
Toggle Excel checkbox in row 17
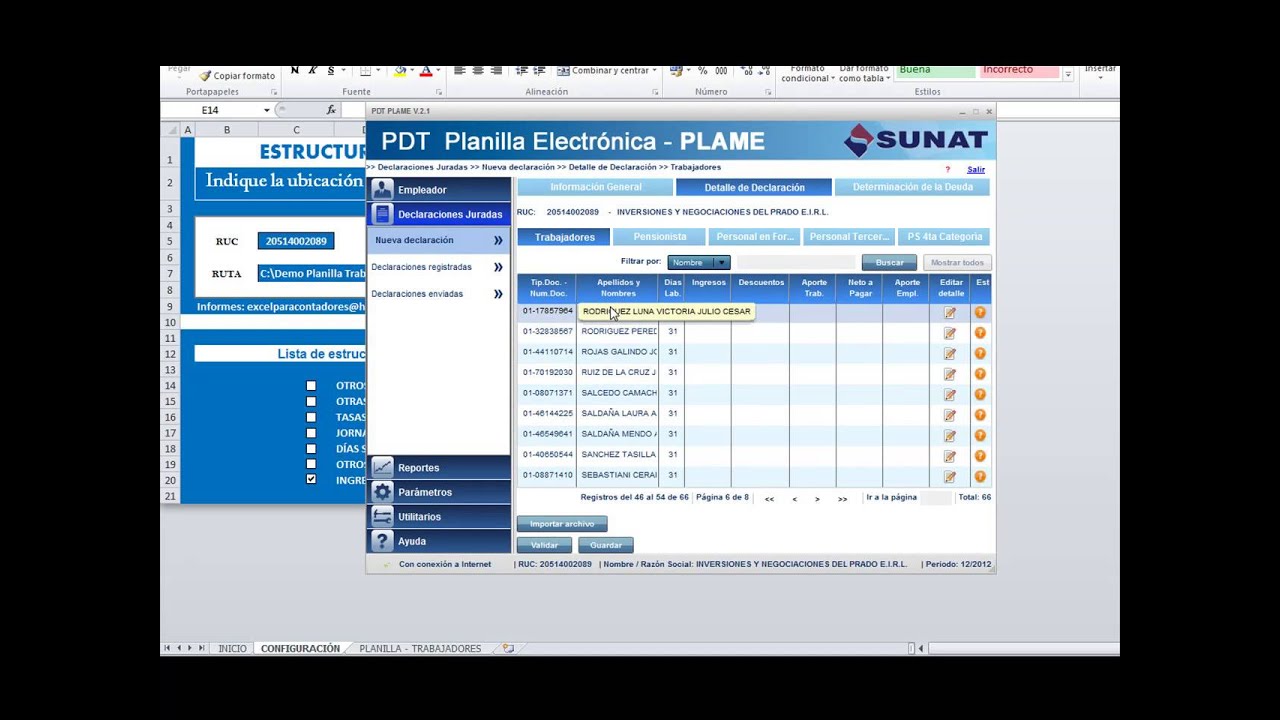click(x=311, y=433)
